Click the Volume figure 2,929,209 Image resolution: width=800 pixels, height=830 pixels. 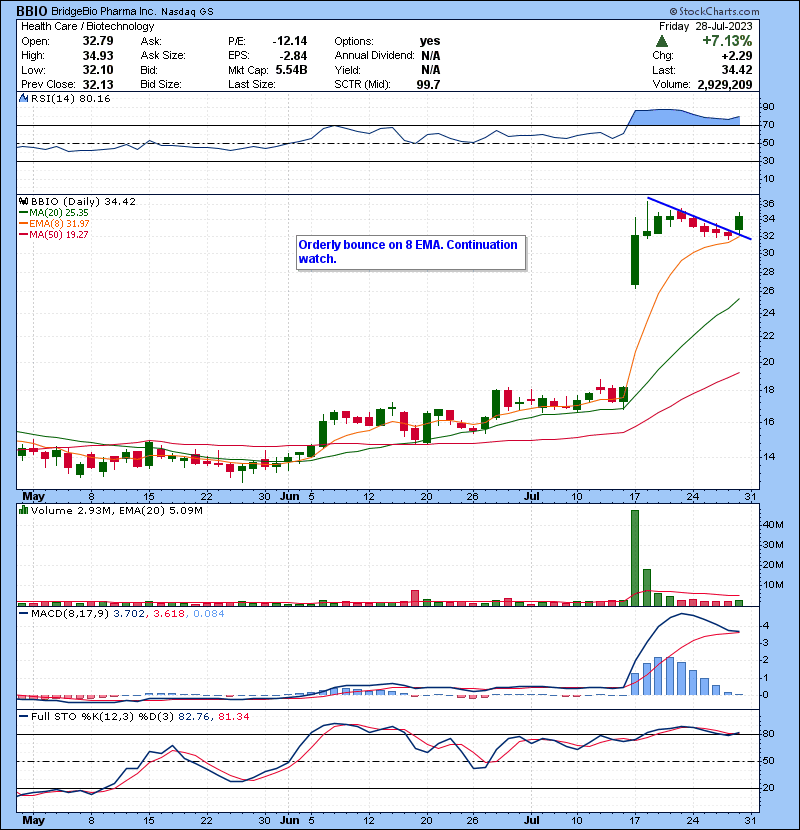click(x=725, y=85)
